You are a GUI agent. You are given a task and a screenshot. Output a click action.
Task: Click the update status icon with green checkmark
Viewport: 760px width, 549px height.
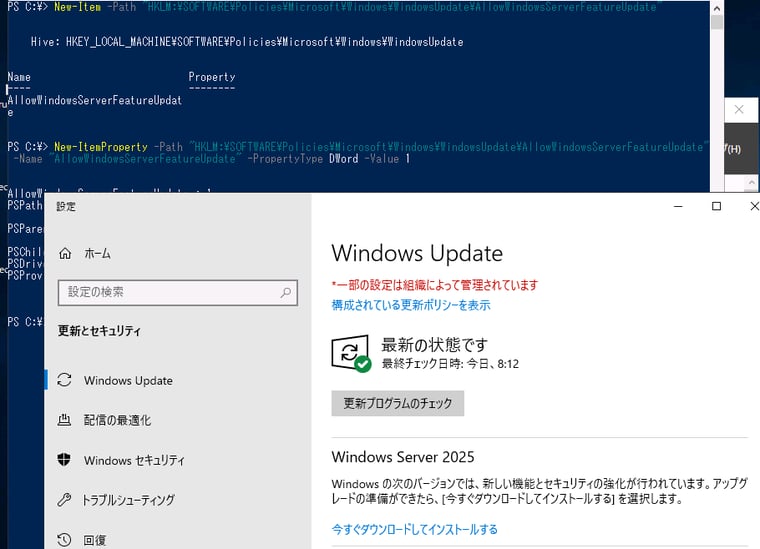click(x=351, y=354)
